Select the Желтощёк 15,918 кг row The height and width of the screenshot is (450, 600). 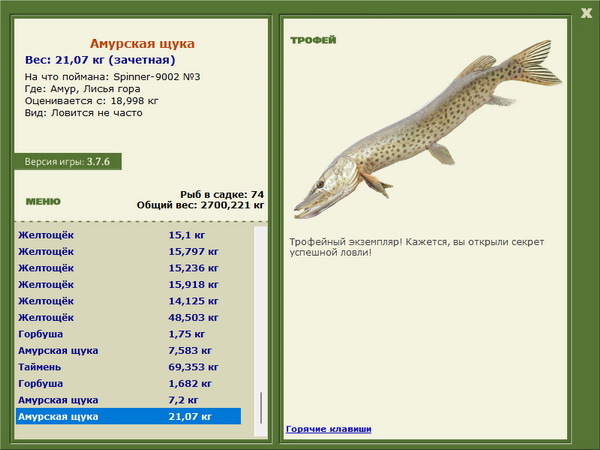point(129,284)
